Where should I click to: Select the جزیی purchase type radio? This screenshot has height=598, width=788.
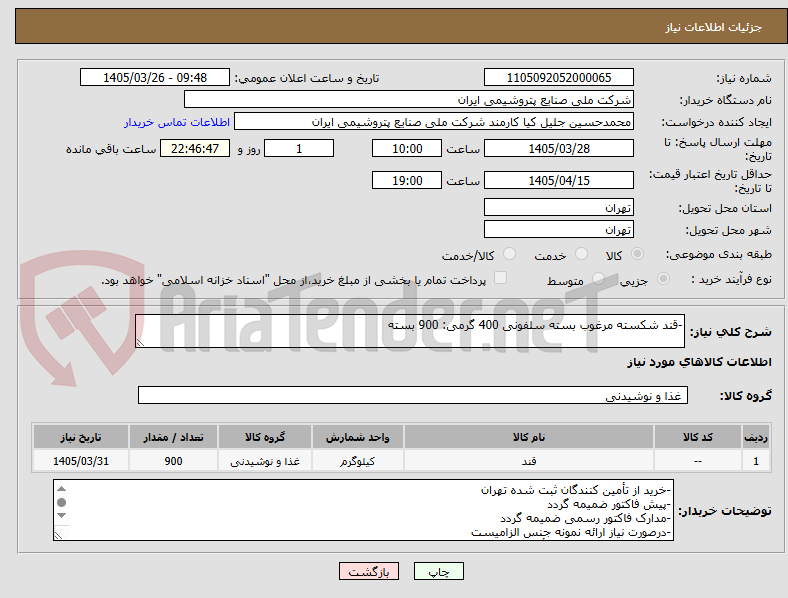[663, 279]
